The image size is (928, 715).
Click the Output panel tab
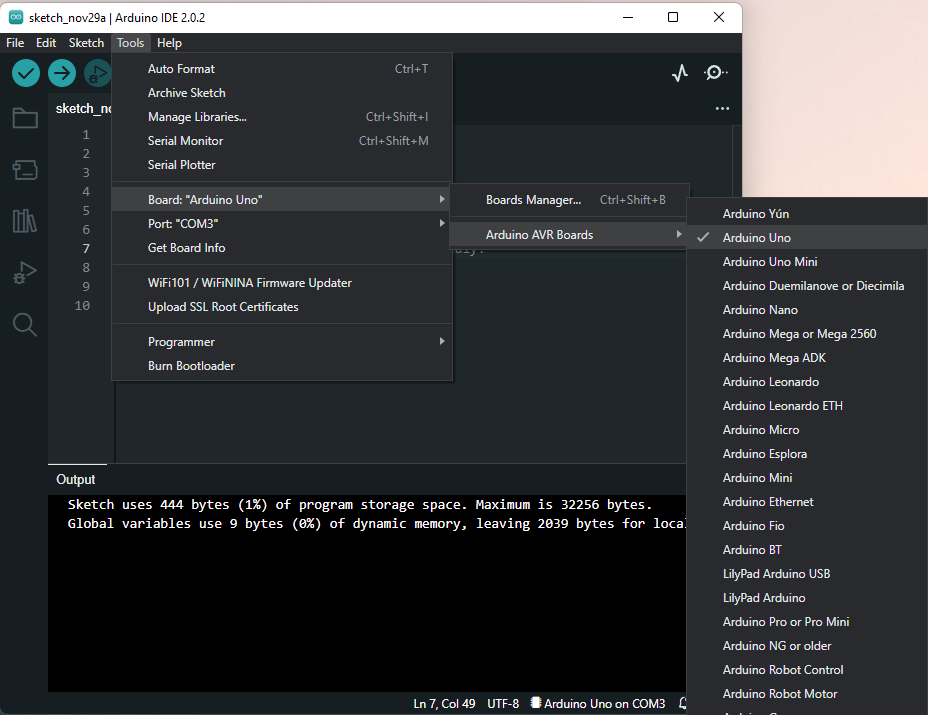coord(76,479)
